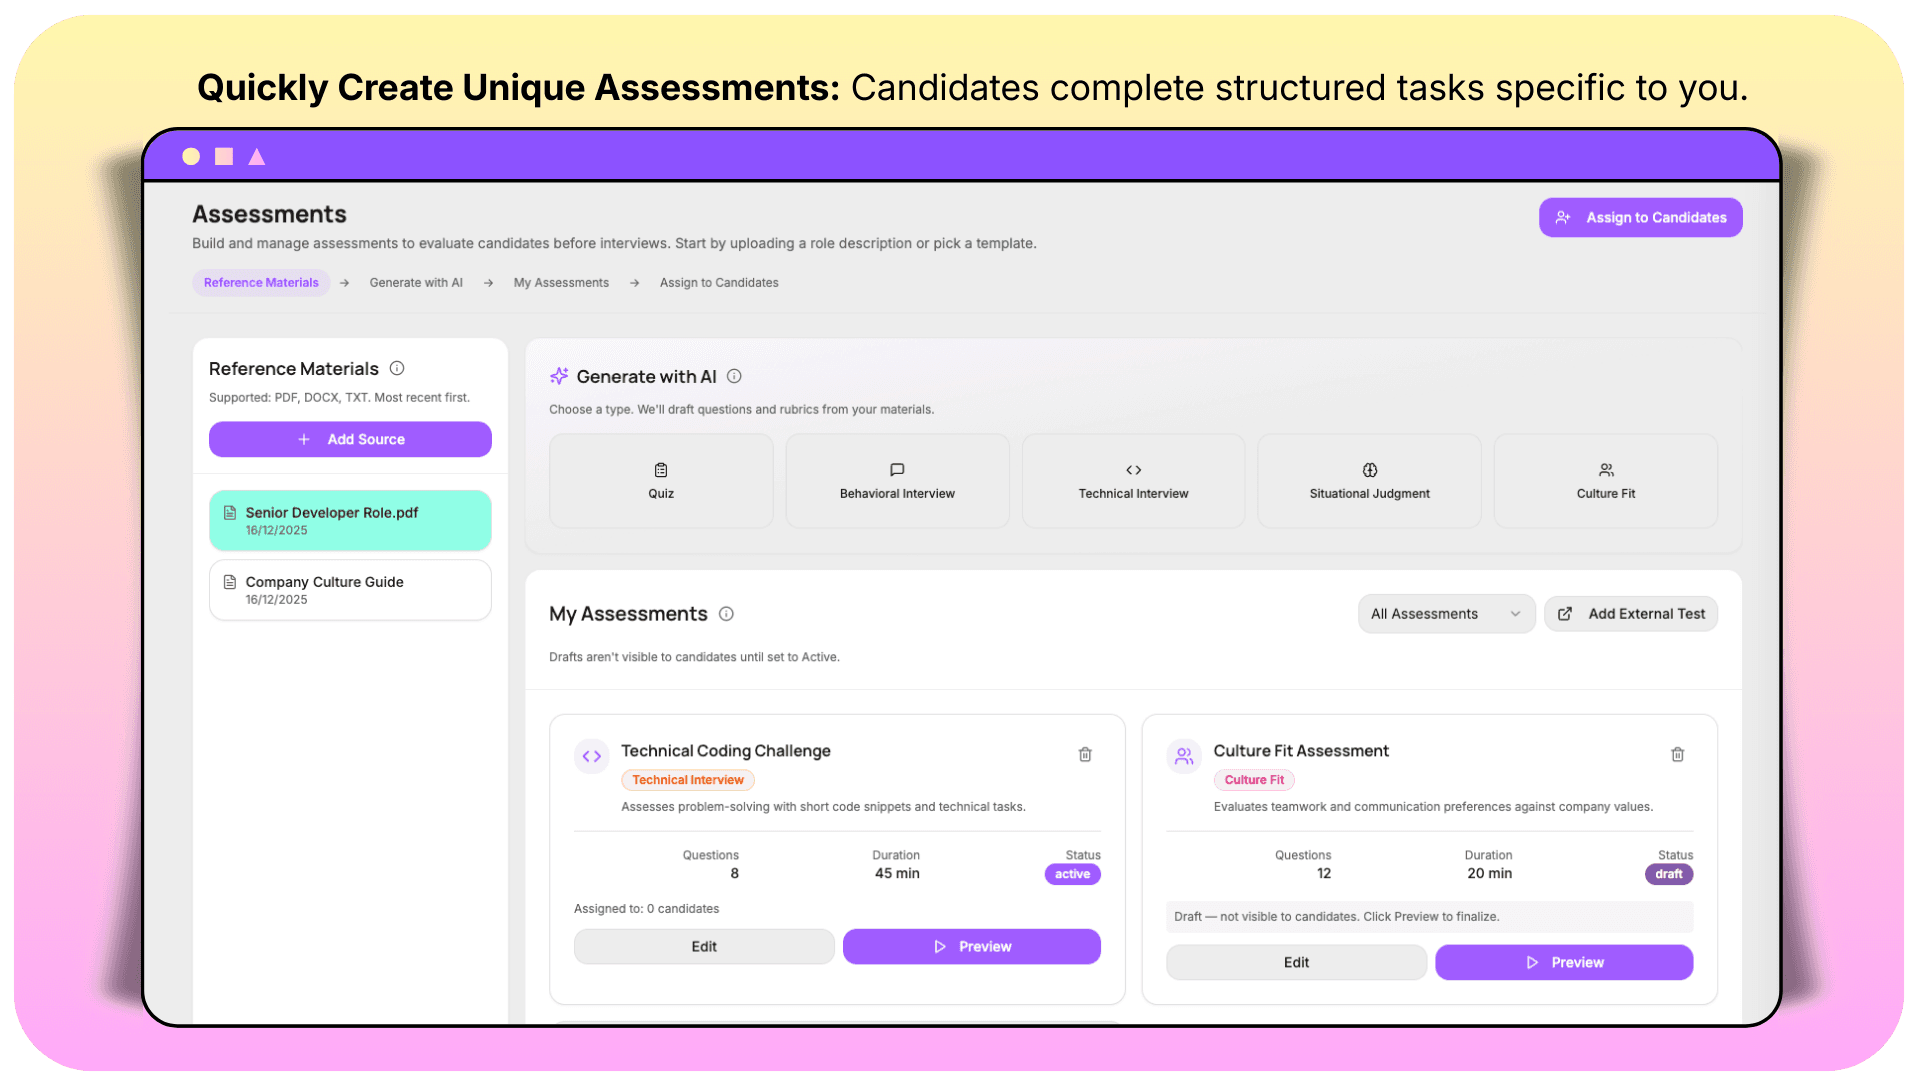Go to the Generate with AI step
The height and width of the screenshot is (1080, 1920).
point(416,283)
